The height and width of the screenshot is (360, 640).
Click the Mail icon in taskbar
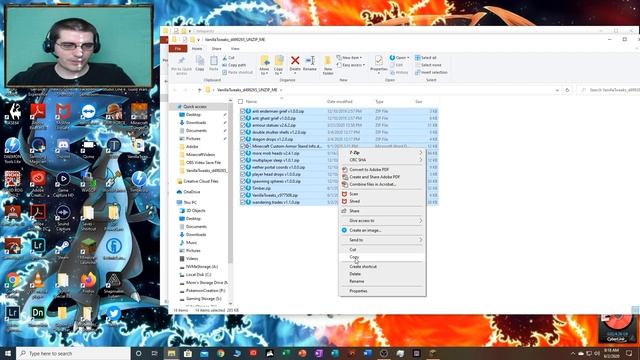click(204, 353)
